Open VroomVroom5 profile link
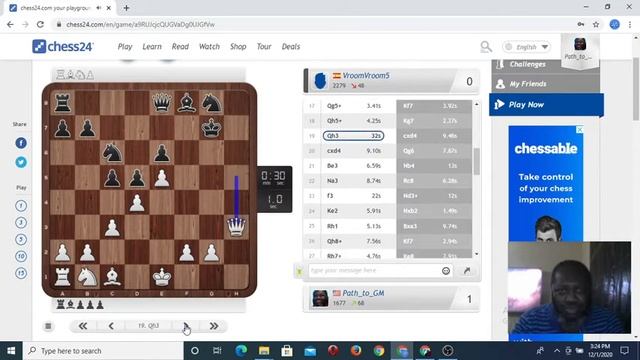640x360 pixels. pos(366,76)
